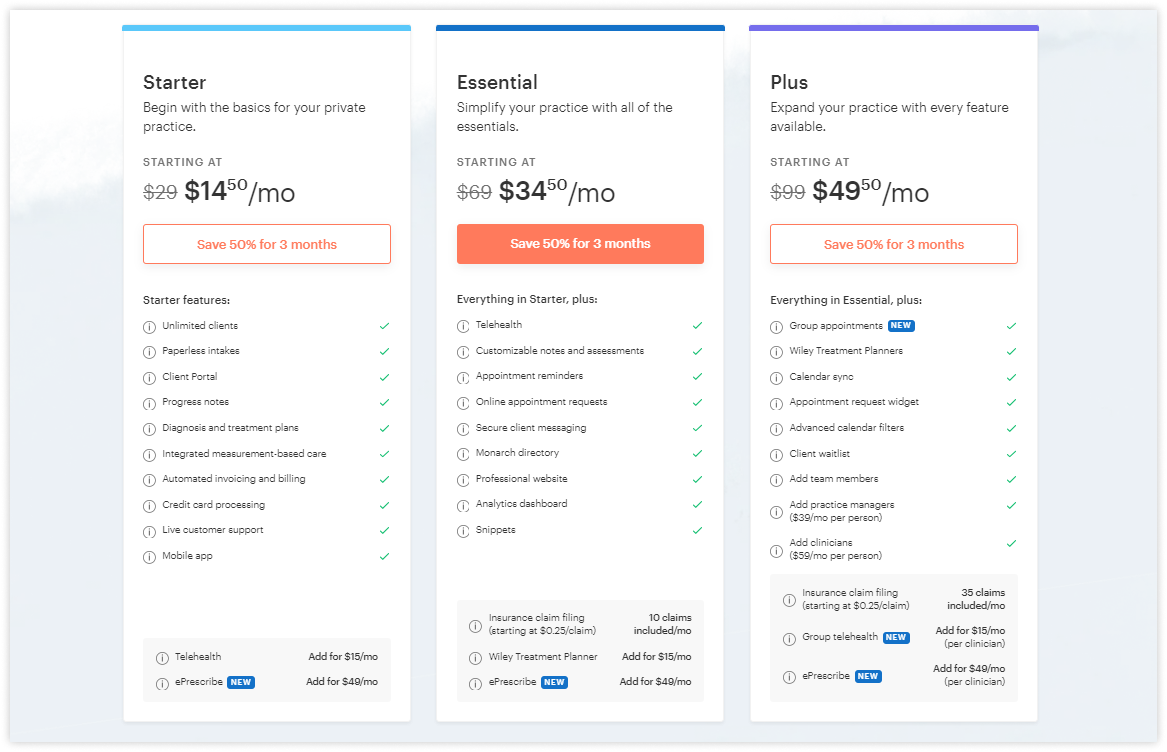The height and width of the screenshot is (752, 1167).
Task: Click the Mobile app feature label
Action: point(188,556)
